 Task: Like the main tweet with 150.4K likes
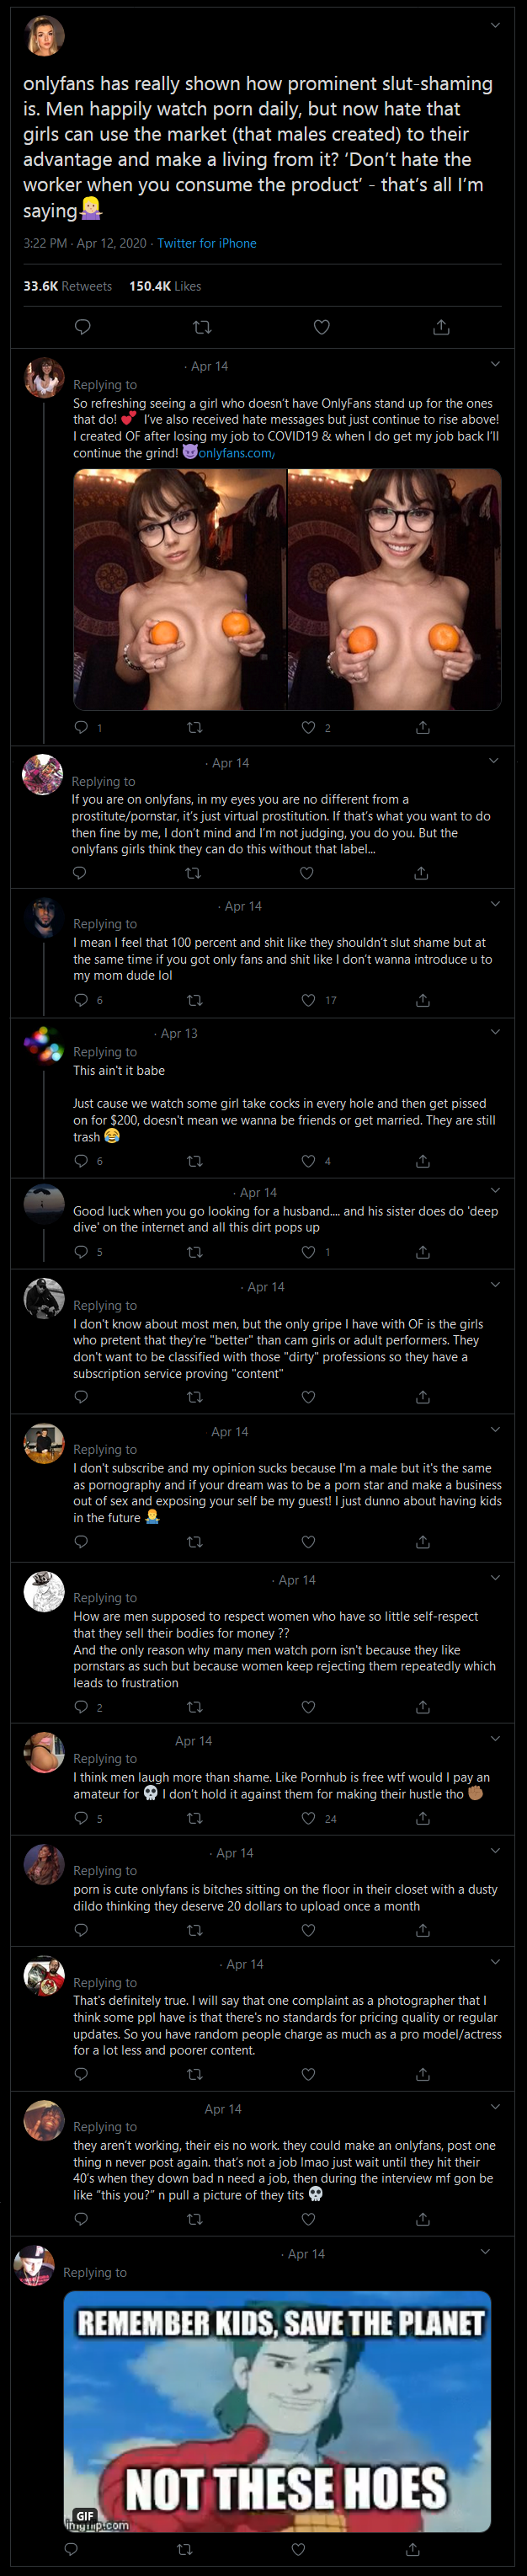pyautogui.click(x=322, y=327)
